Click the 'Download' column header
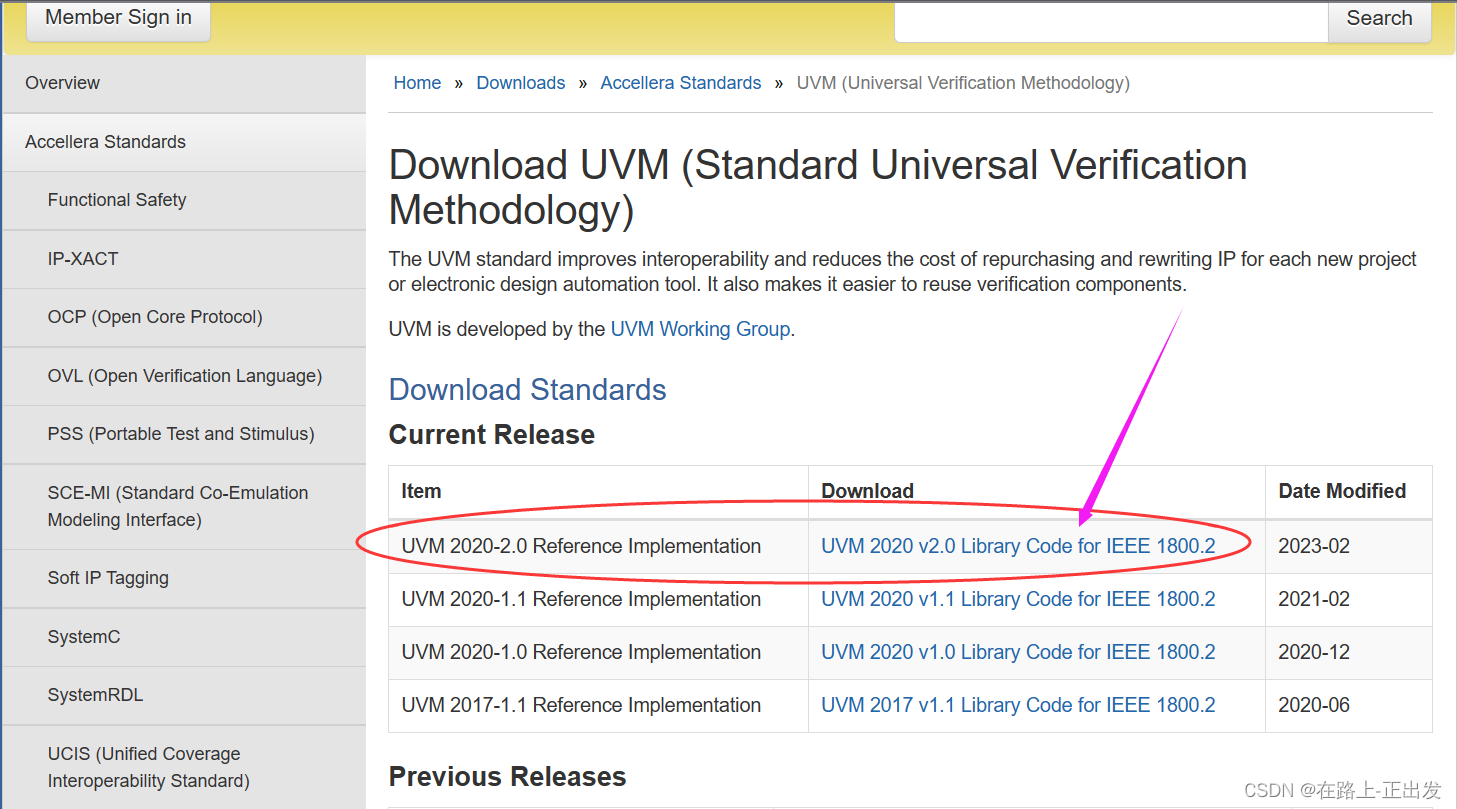Screen dimensions: 1457x809 pos(1037,491)
